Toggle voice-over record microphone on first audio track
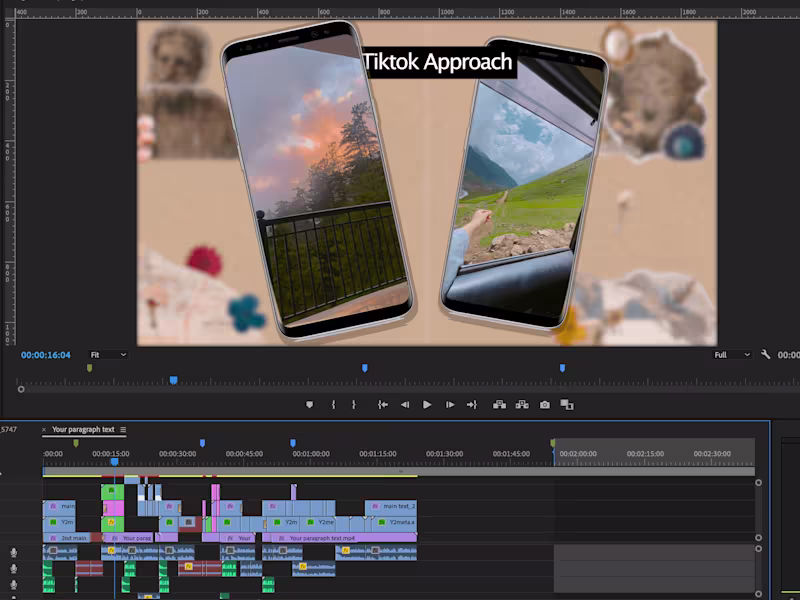Screen dimensions: 800x600 14,552
